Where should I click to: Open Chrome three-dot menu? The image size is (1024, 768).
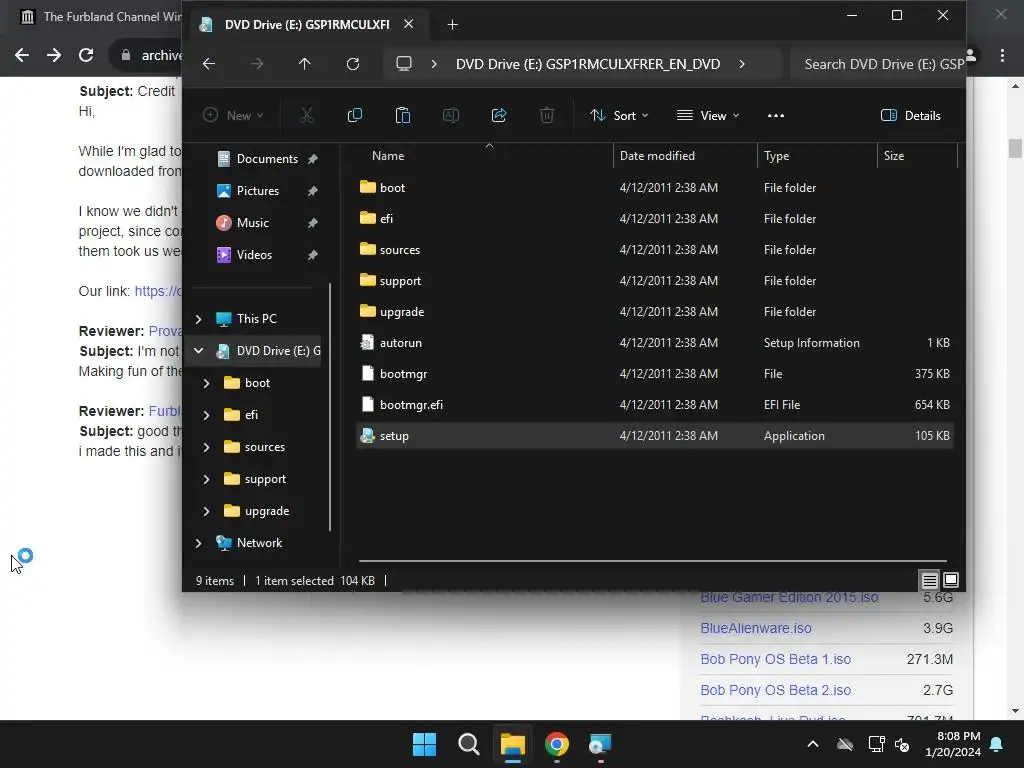coord(1002,55)
